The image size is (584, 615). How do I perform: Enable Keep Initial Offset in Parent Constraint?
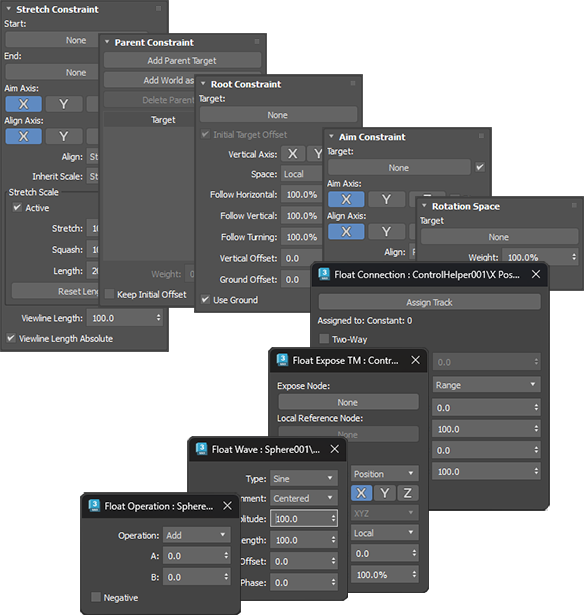pos(109,294)
